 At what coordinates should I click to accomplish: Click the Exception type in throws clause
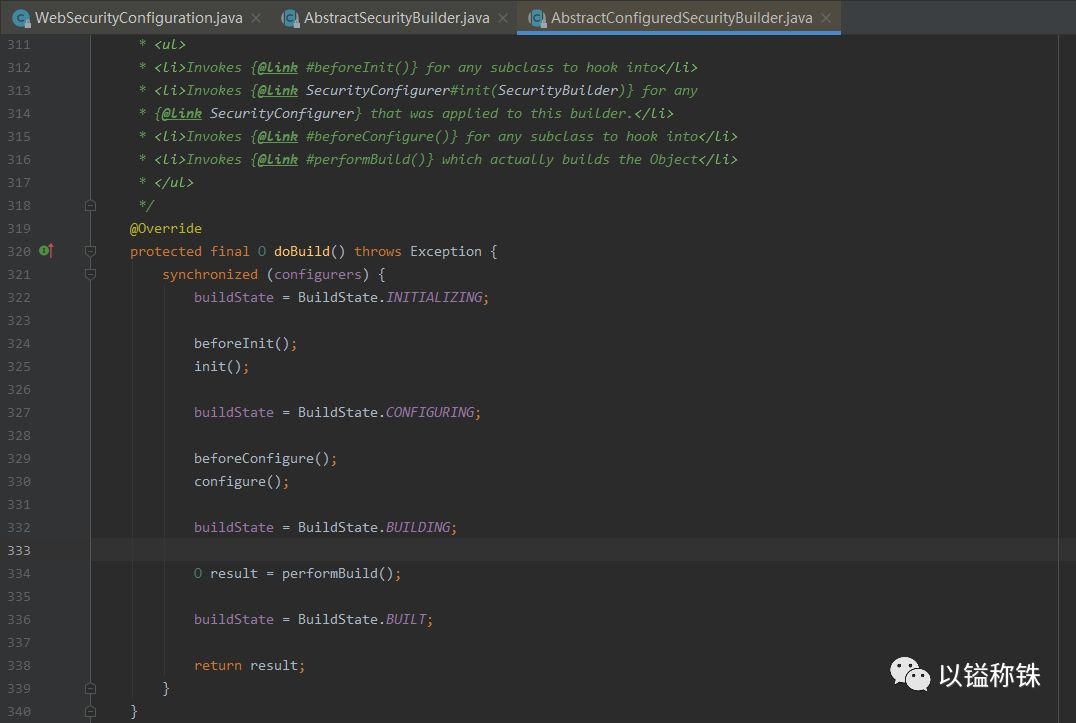tap(445, 251)
